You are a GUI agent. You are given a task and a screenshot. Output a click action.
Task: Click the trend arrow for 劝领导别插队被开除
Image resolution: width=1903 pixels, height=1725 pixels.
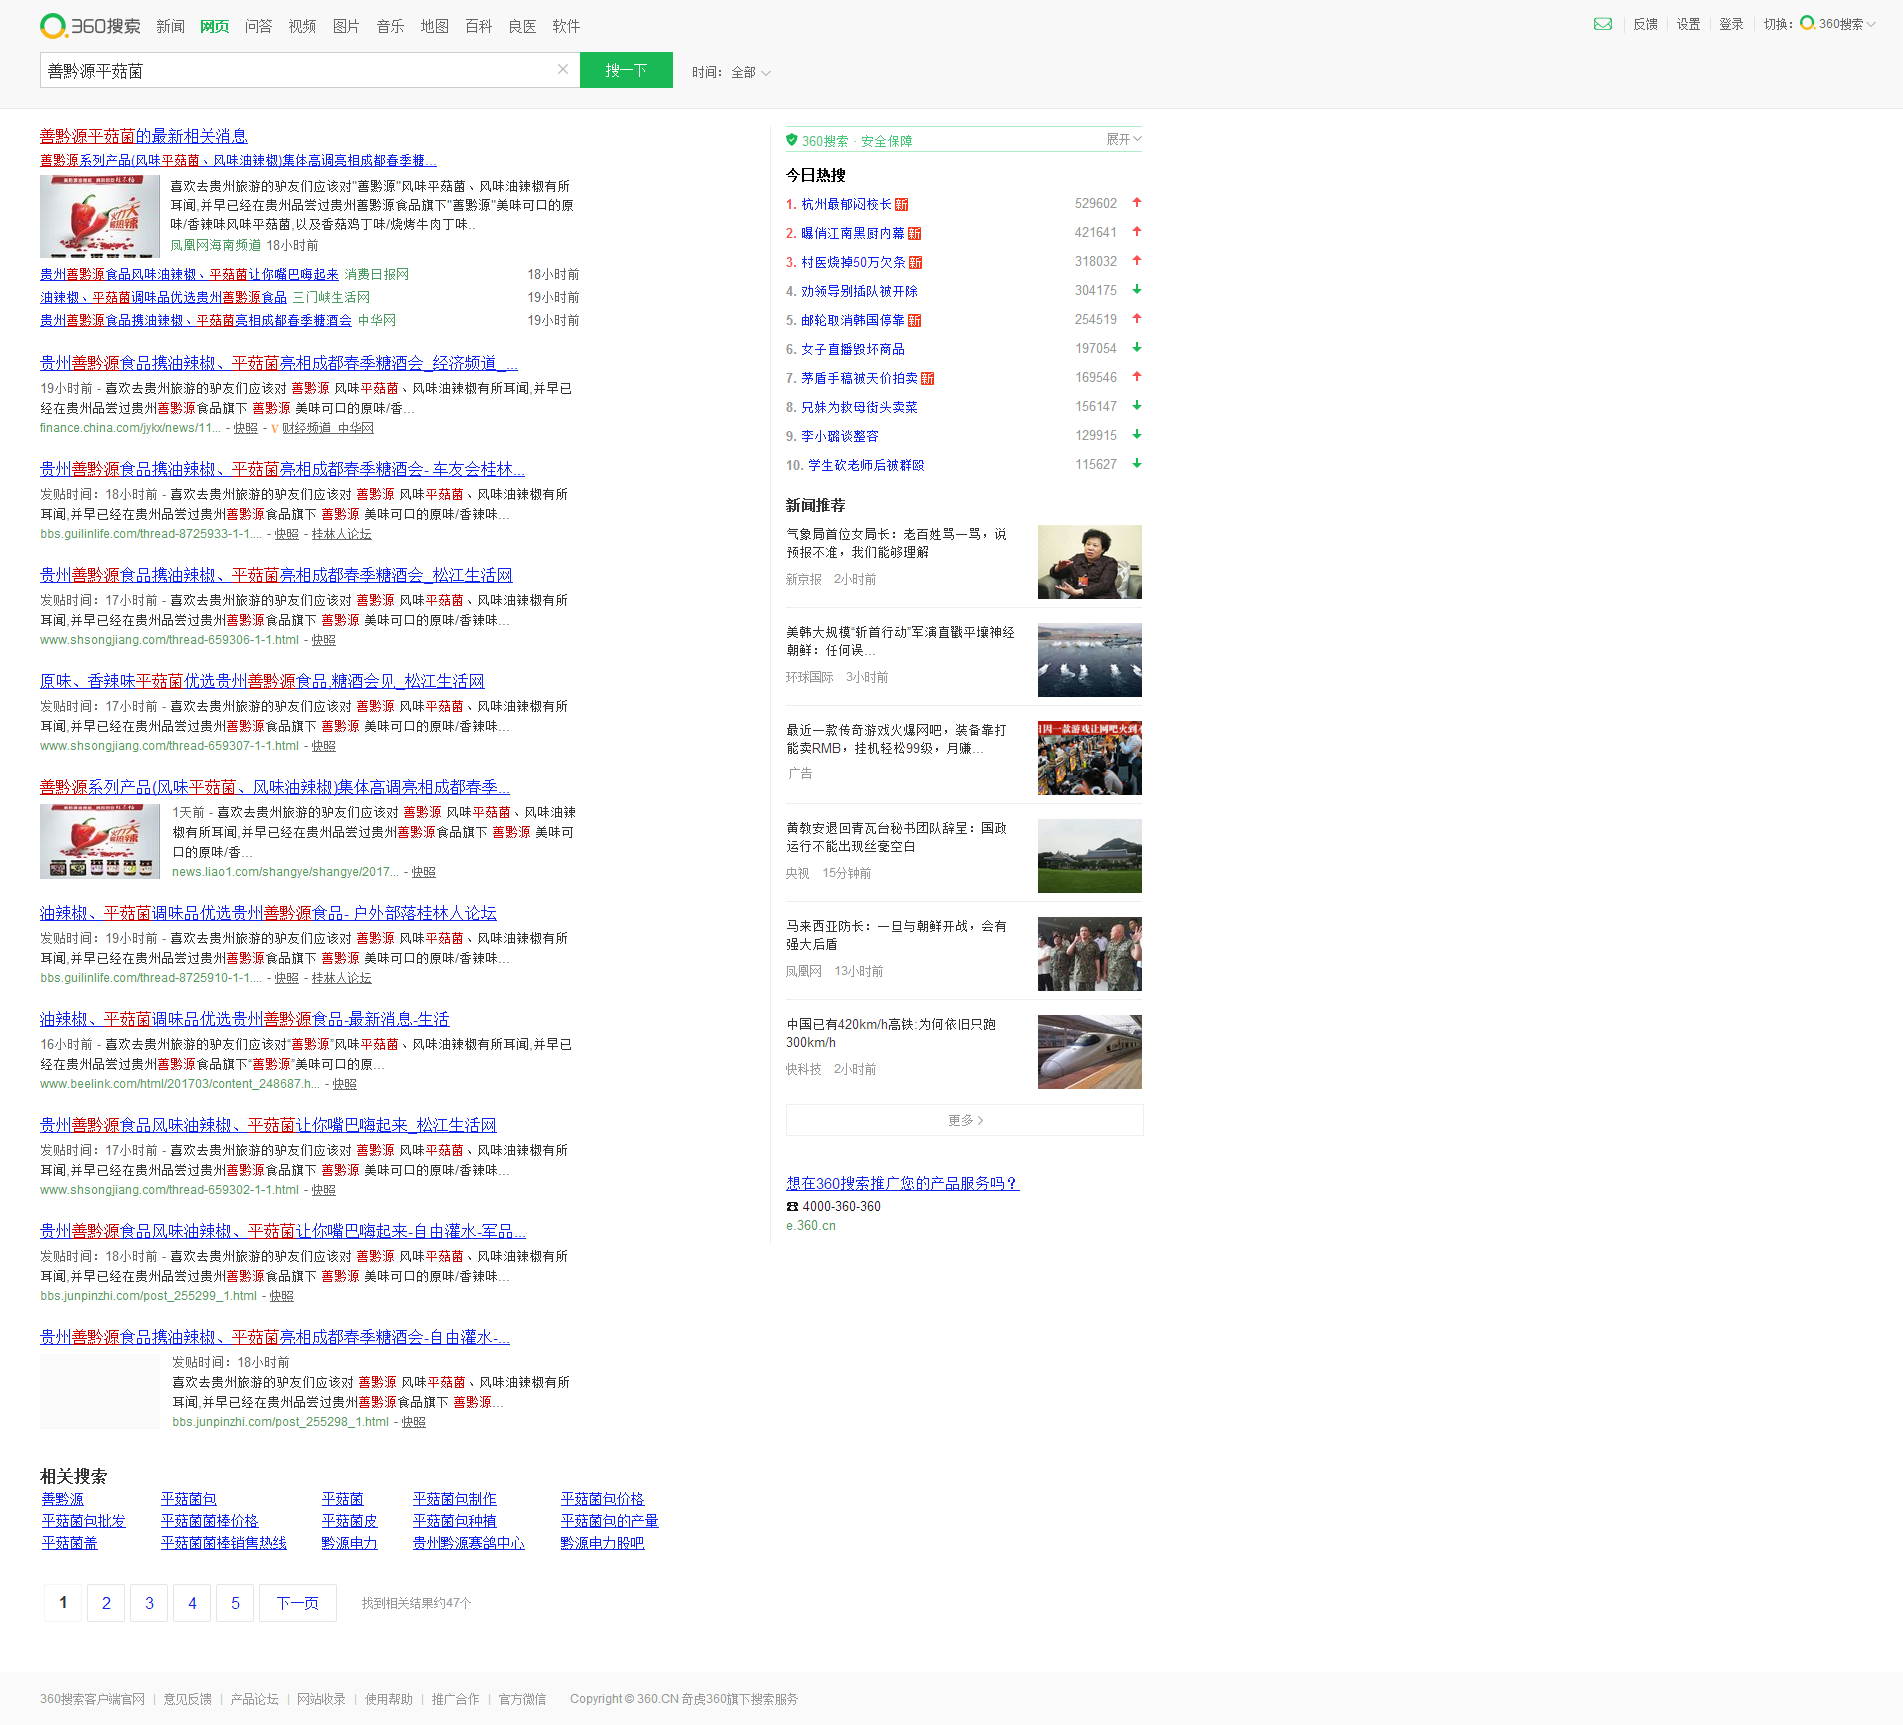pyautogui.click(x=1137, y=290)
